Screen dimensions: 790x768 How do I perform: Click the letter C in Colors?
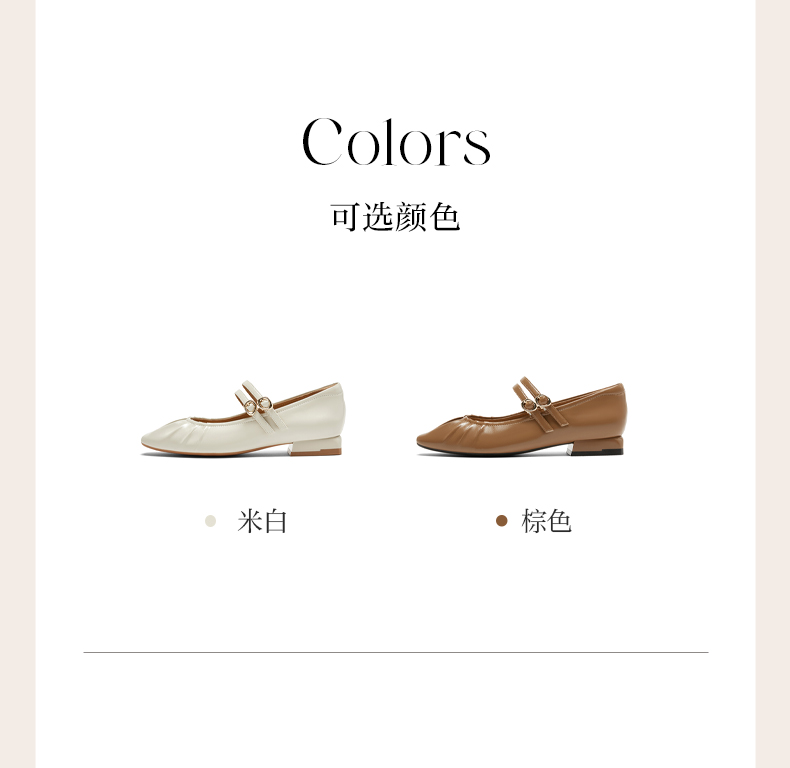click(x=322, y=142)
